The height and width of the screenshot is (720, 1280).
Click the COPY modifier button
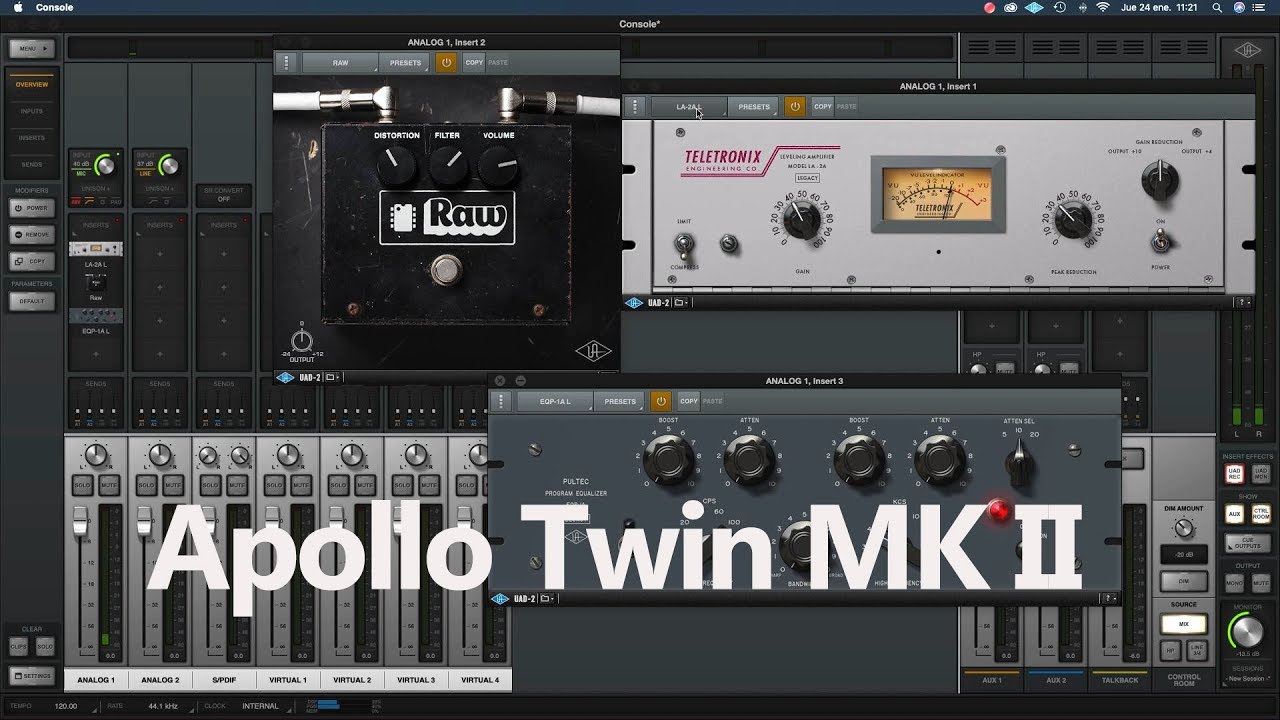tap(32, 261)
